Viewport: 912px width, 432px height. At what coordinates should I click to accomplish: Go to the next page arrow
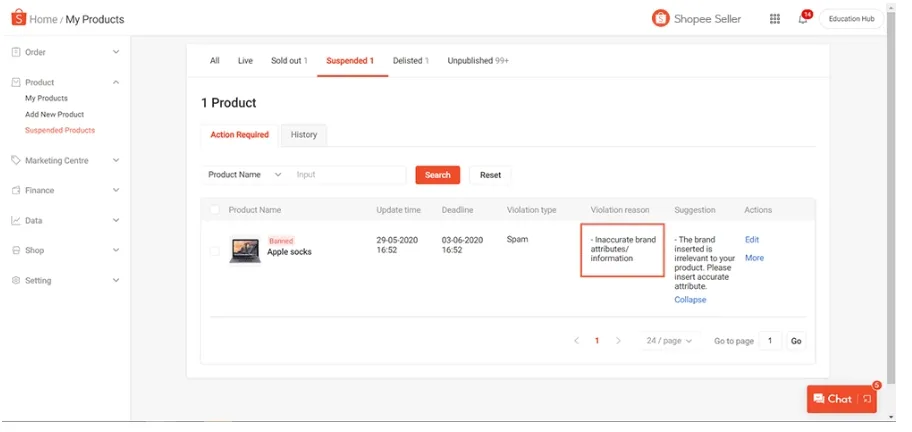click(618, 341)
